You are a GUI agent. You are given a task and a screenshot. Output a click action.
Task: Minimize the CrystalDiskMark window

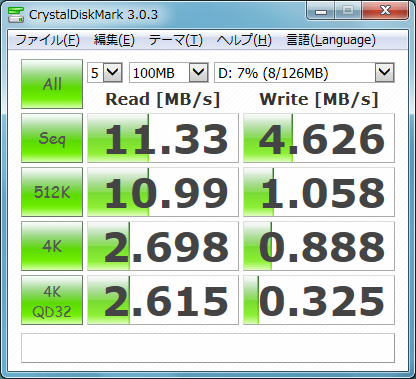pyautogui.click(x=321, y=11)
